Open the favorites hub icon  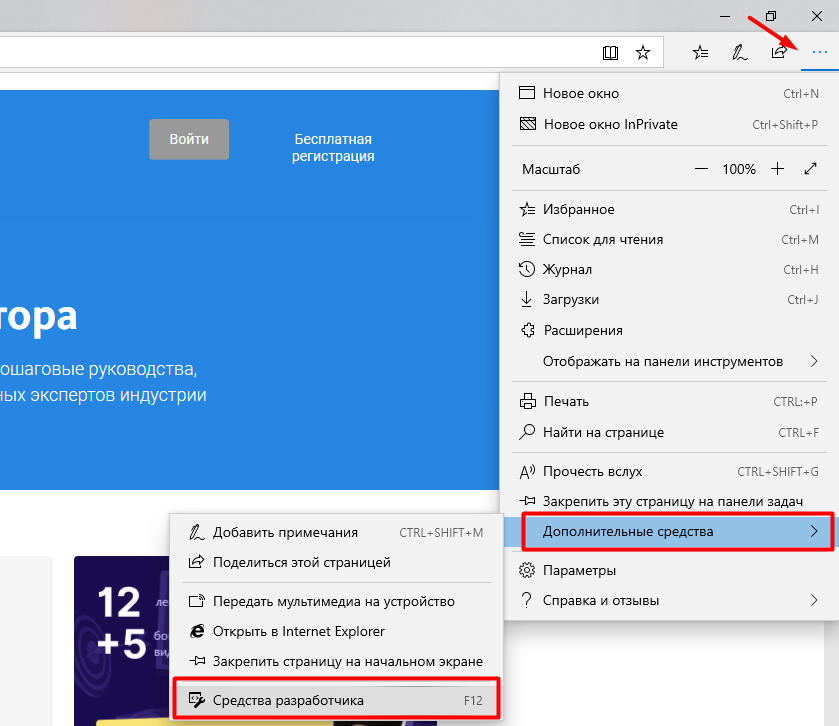701,52
